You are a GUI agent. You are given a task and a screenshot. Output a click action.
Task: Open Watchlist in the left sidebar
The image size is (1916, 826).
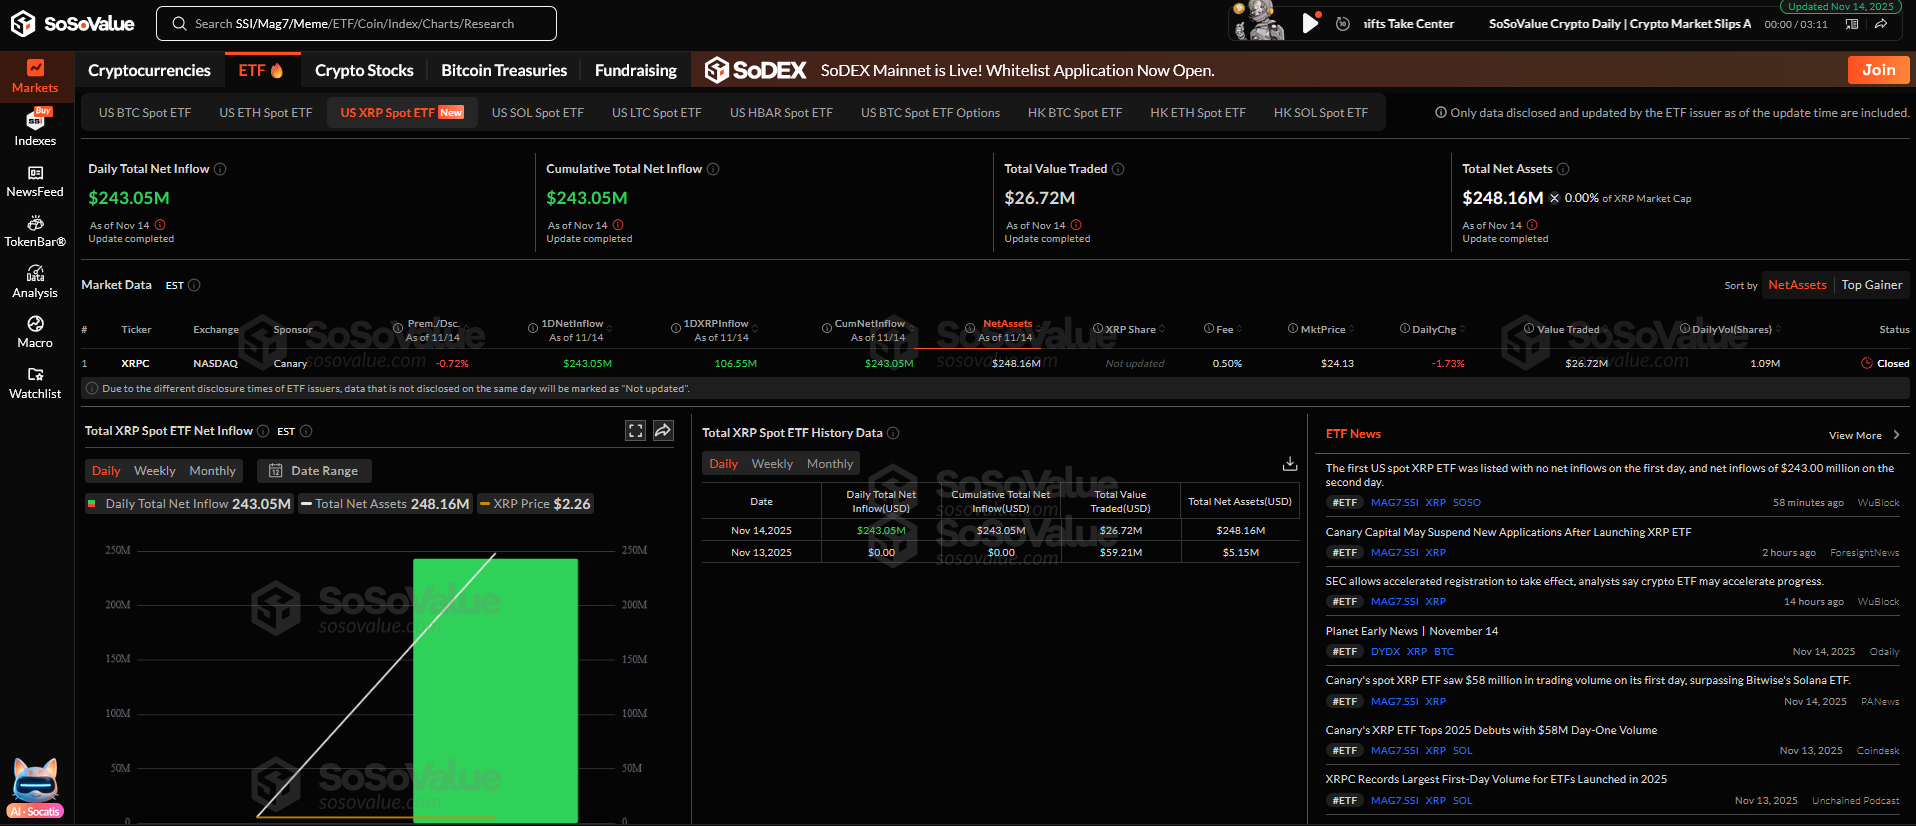tap(35, 383)
